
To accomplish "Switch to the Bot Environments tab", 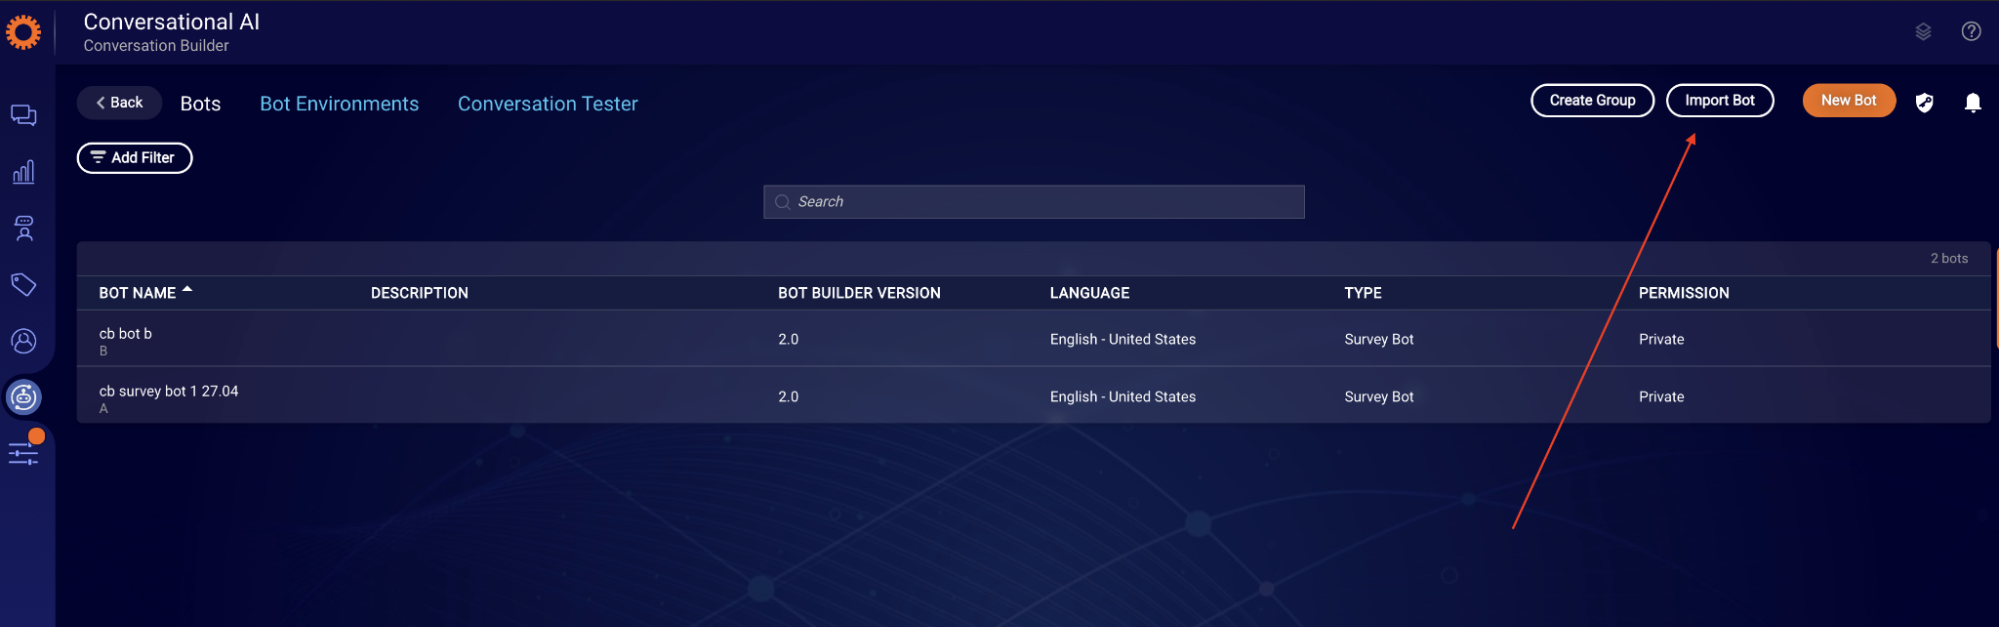I will point(339,104).
